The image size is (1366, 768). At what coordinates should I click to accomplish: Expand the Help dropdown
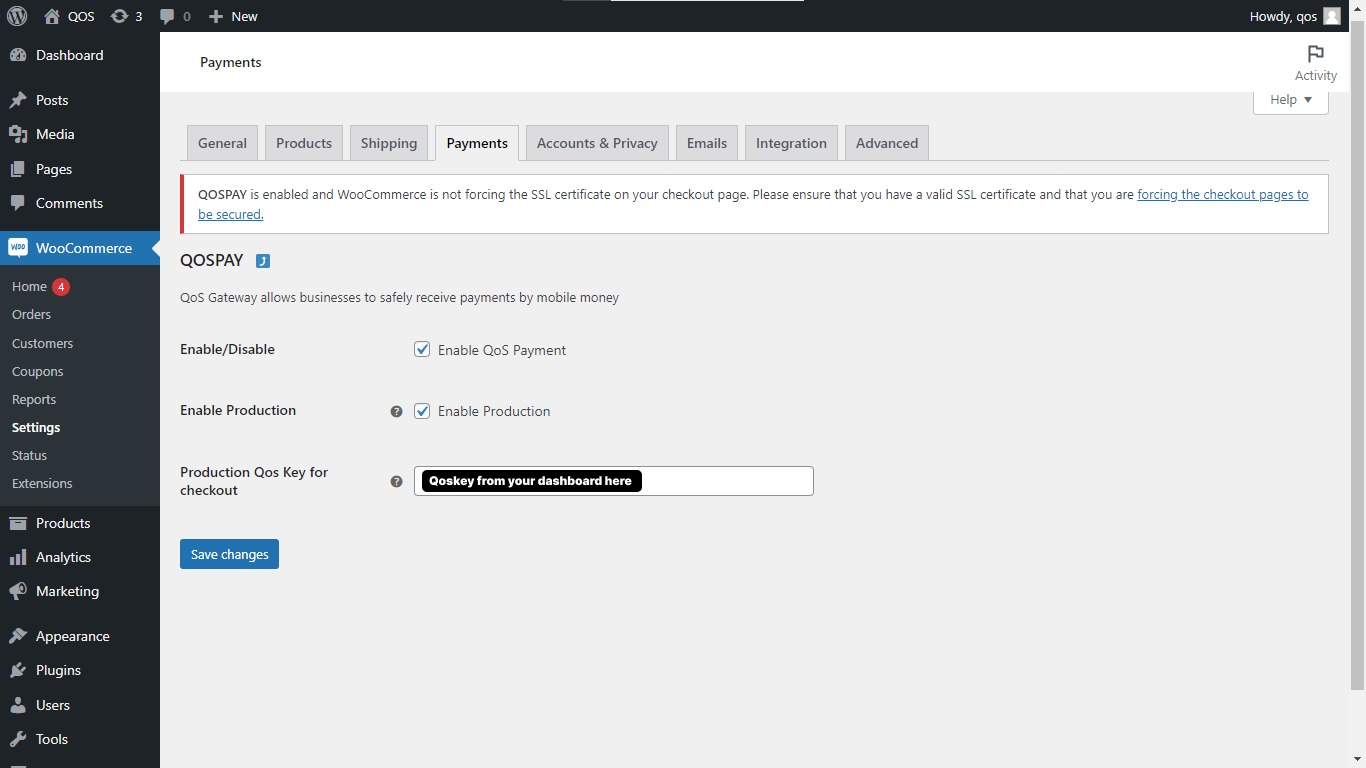(1290, 100)
